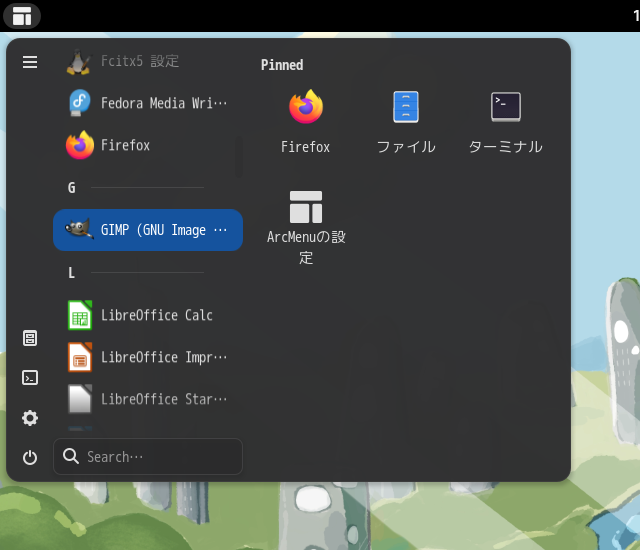
Task: Launch Fedora Media Writer from app list
Action: (148, 103)
